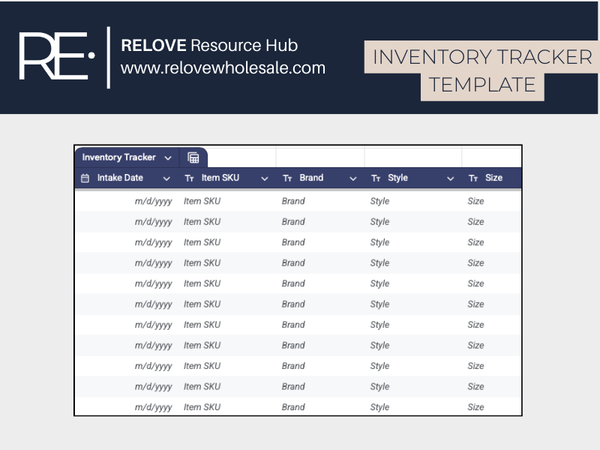This screenshot has width=600, height=450.
Task: Open the Intake Date column dropdown arrow
Action: pos(167,178)
